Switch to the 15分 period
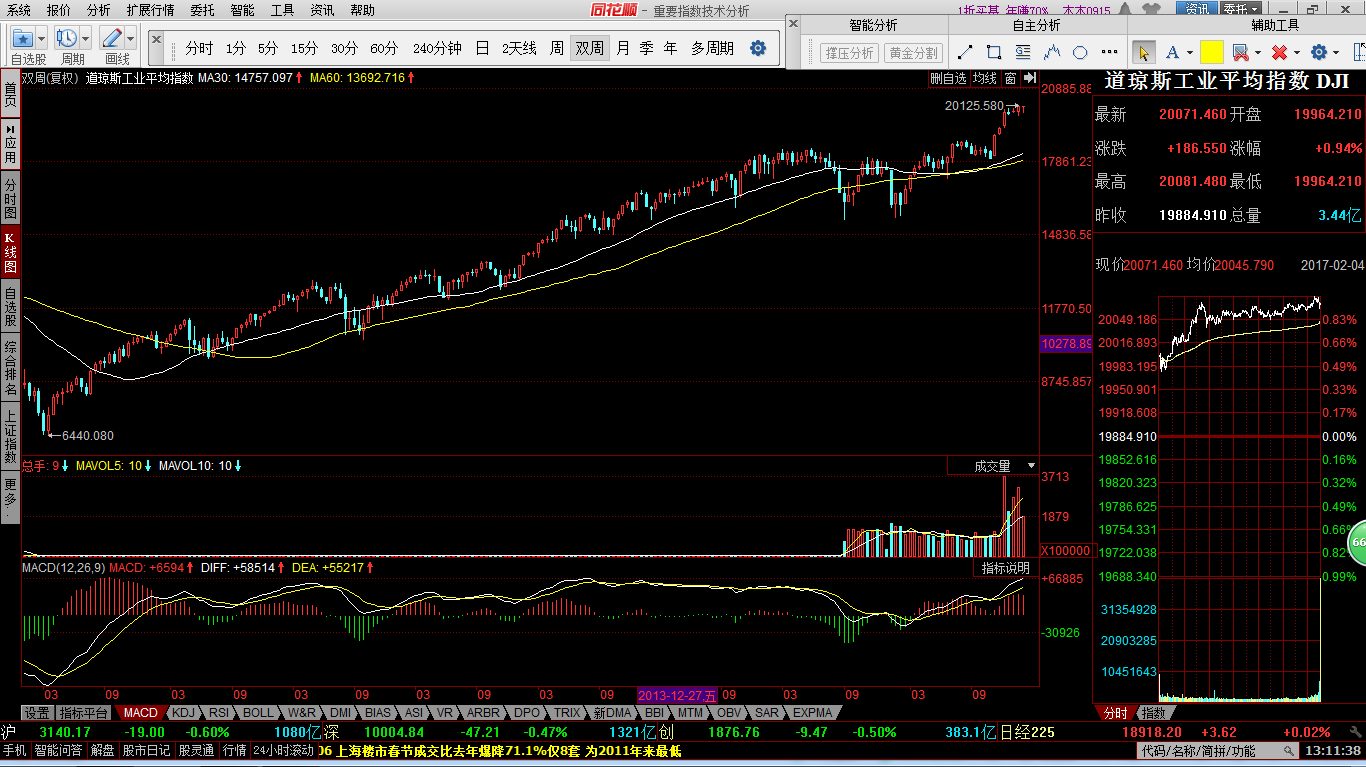Viewport: 1366px width, 767px height. 304,48
